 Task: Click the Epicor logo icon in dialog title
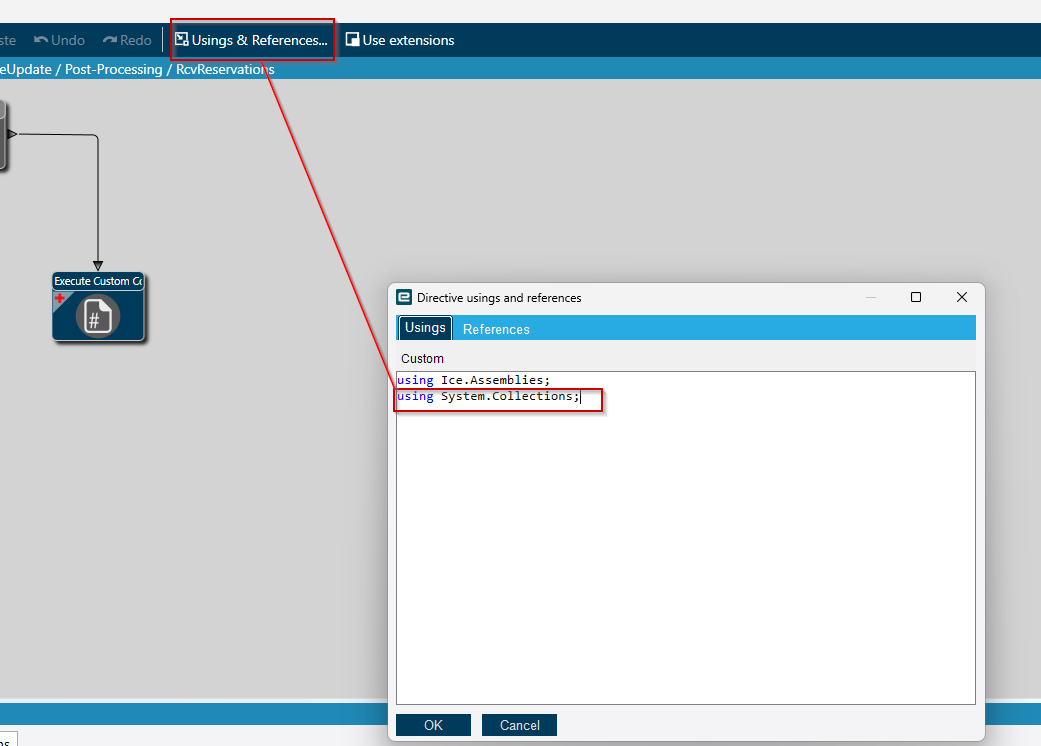404,297
